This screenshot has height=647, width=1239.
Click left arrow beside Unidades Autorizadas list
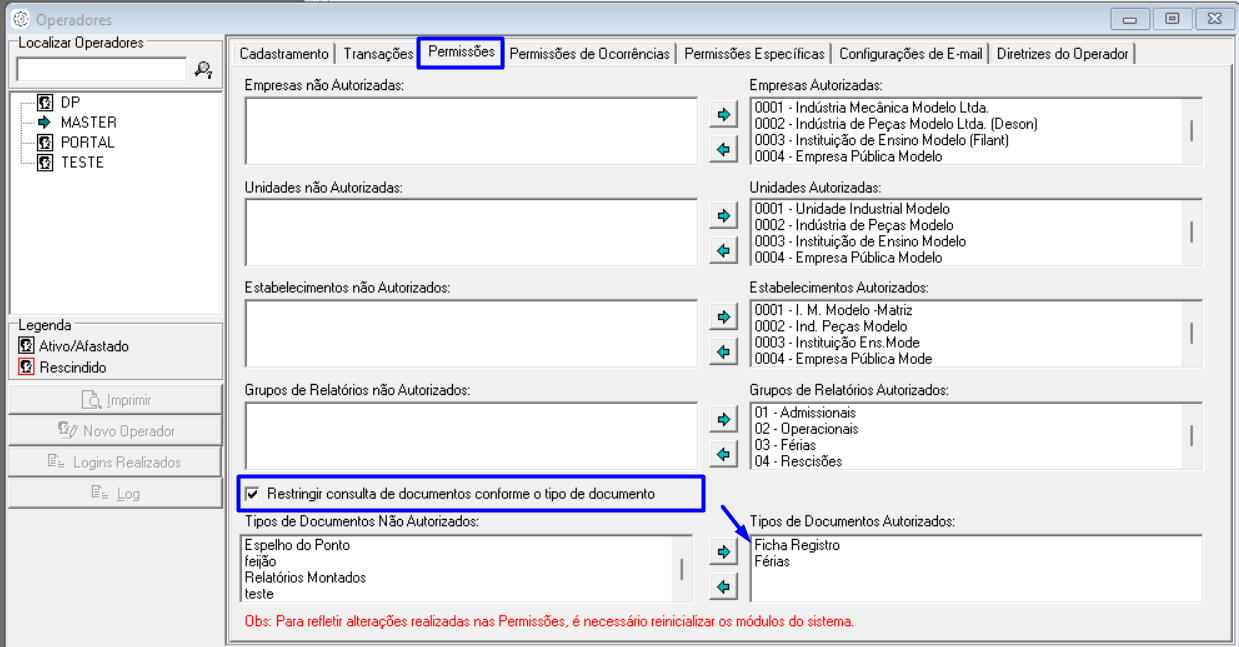coord(723,251)
